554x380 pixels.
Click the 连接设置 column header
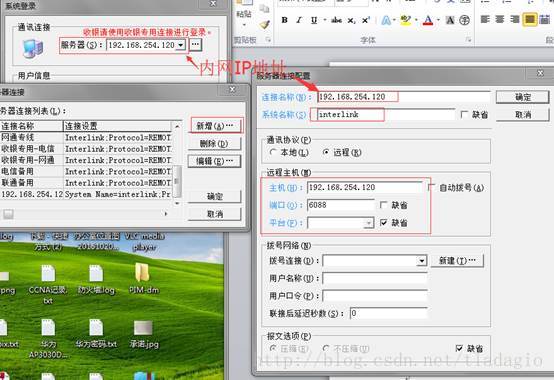click(x=117, y=126)
